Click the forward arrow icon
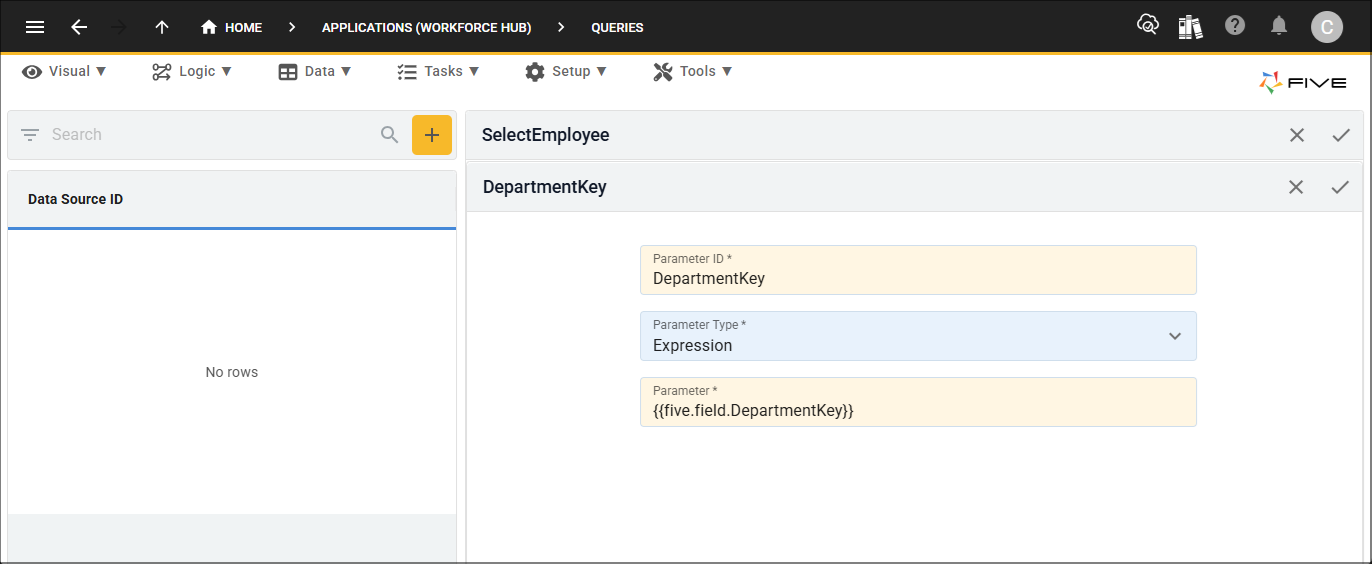This screenshot has height=564, width=1372. point(120,27)
